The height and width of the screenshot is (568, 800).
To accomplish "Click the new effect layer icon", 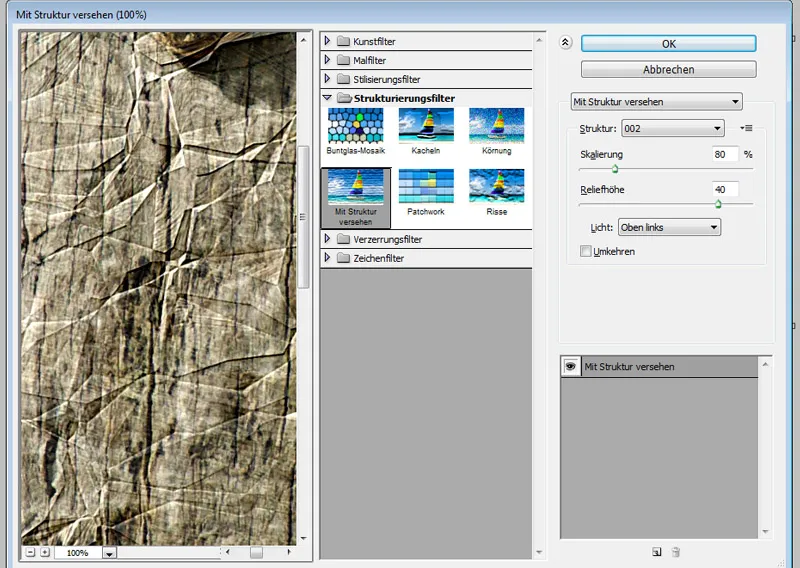I will point(657,552).
